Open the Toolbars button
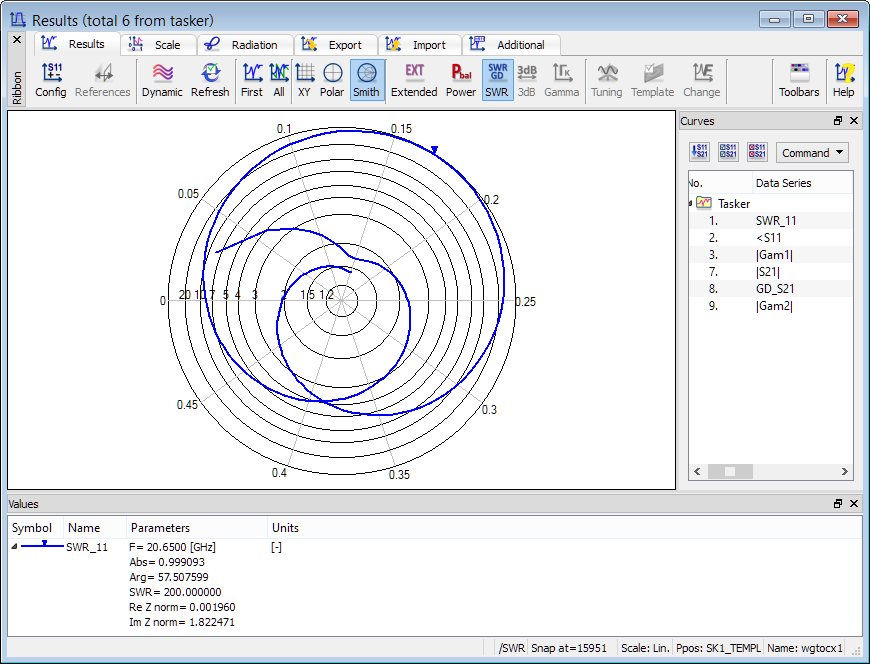 [x=799, y=79]
